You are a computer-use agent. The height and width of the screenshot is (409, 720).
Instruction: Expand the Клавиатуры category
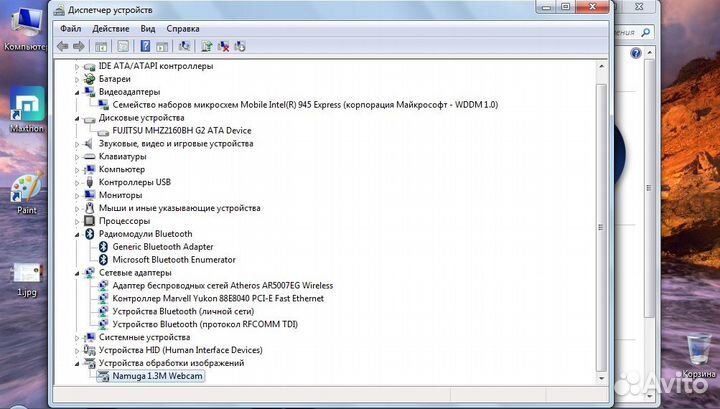pyautogui.click(x=77, y=157)
